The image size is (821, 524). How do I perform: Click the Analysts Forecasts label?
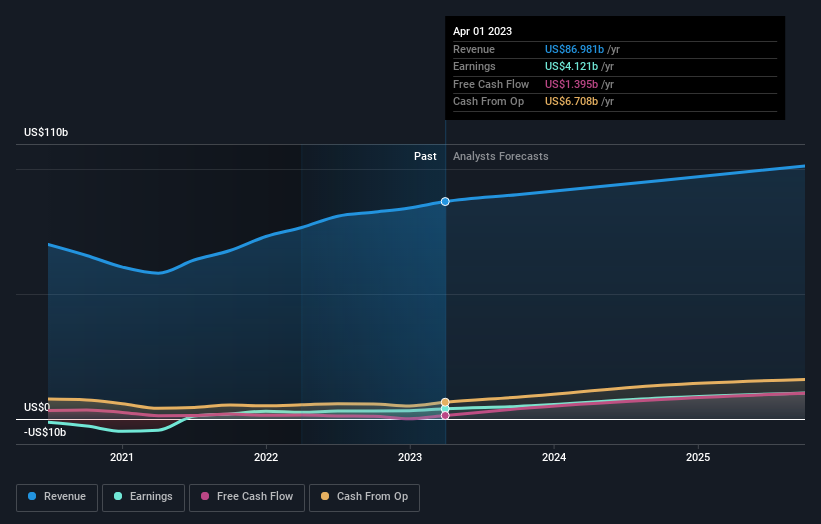(x=501, y=157)
